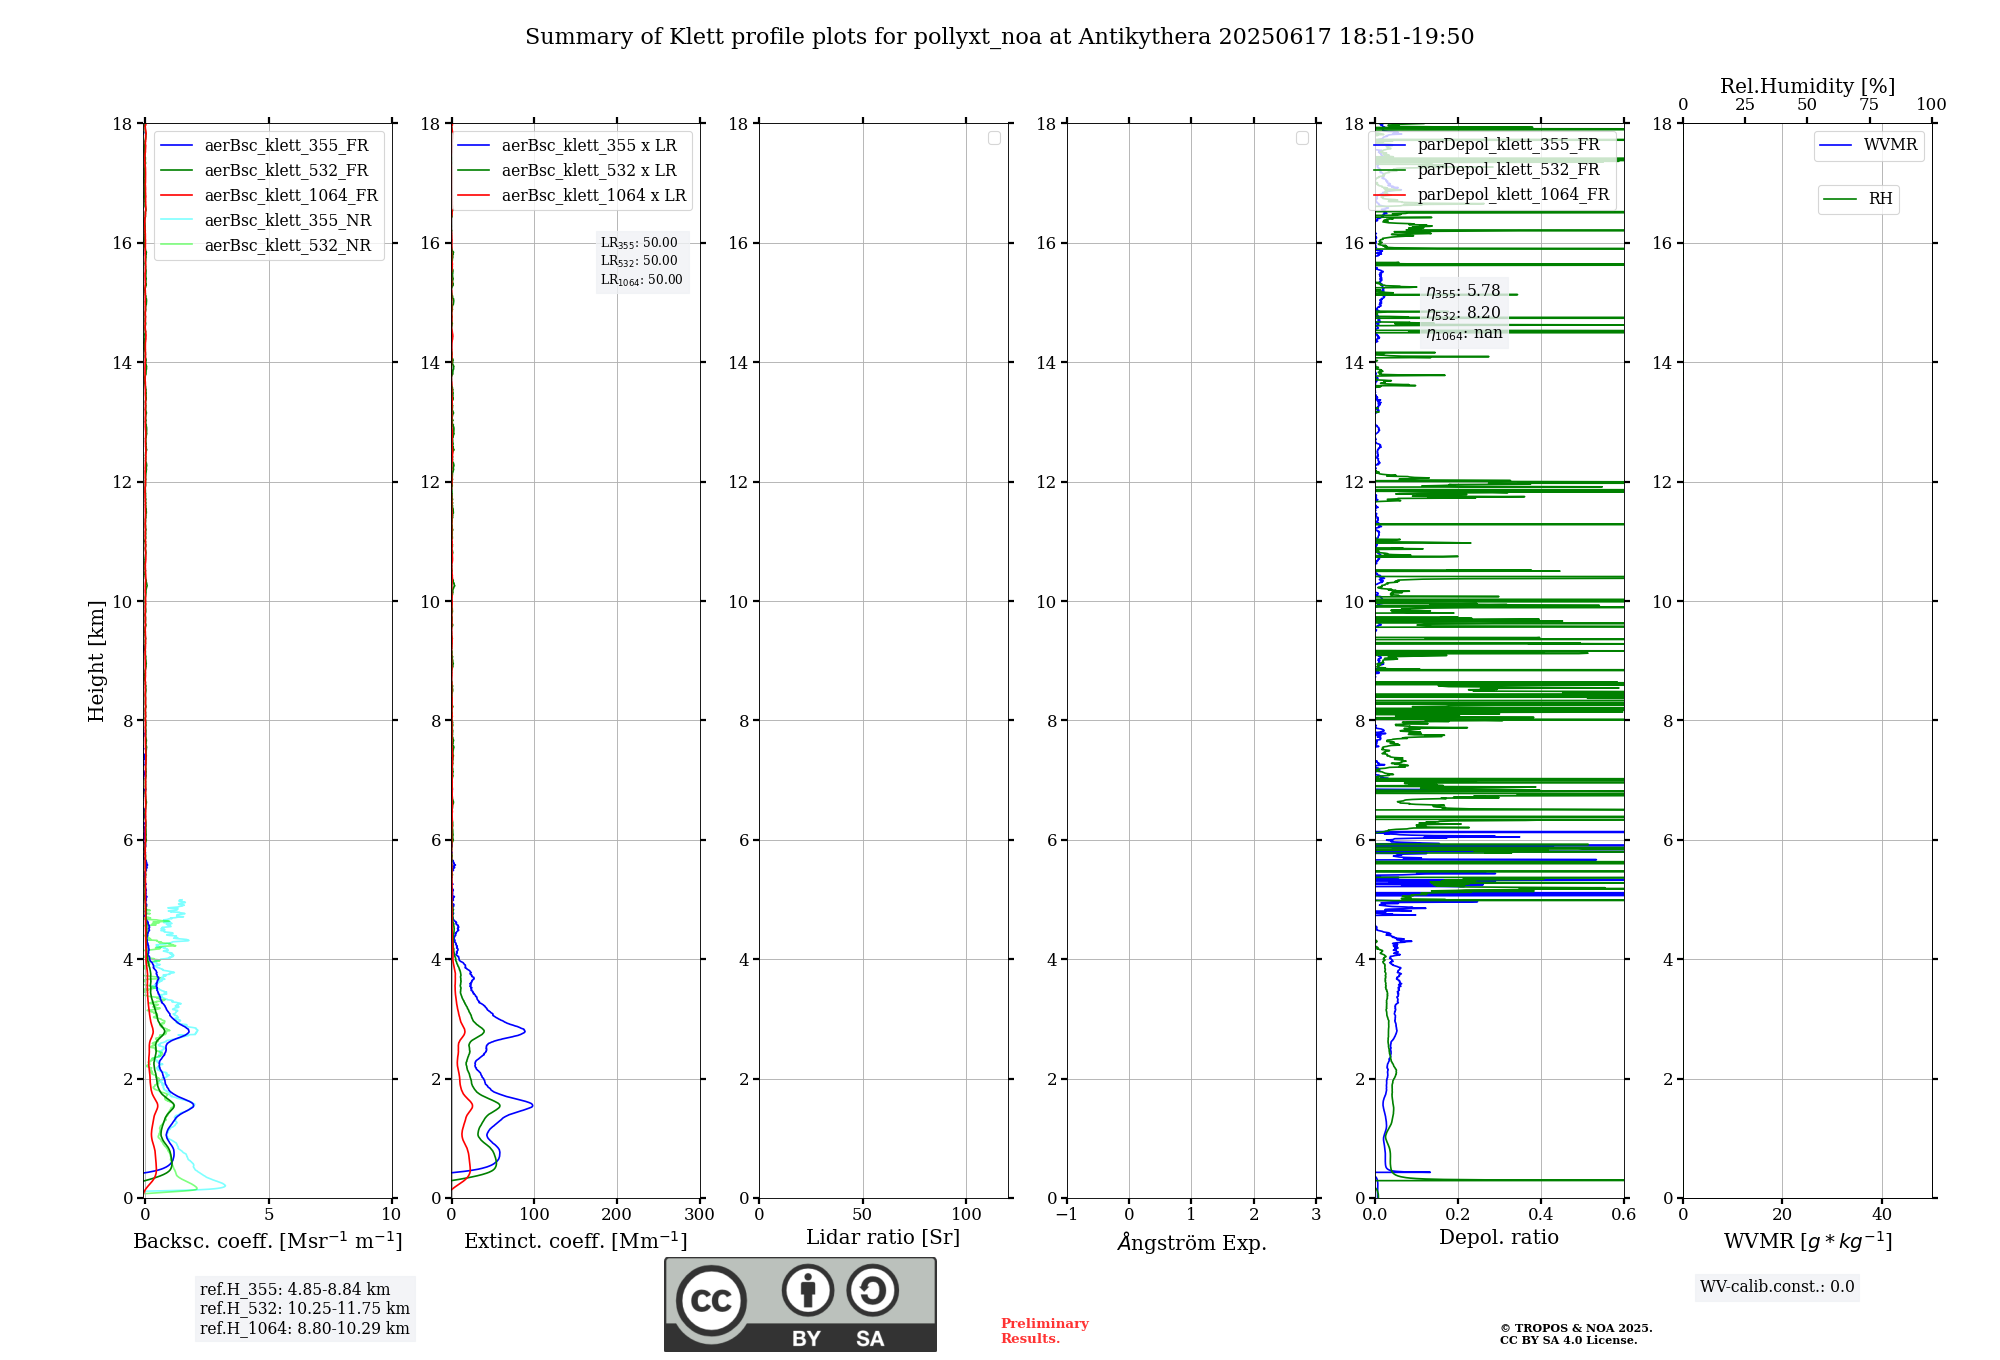The width and height of the screenshot is (2000, 1360).
Task: Click the WVMR legend box
Action: (x=1869, y=146)
